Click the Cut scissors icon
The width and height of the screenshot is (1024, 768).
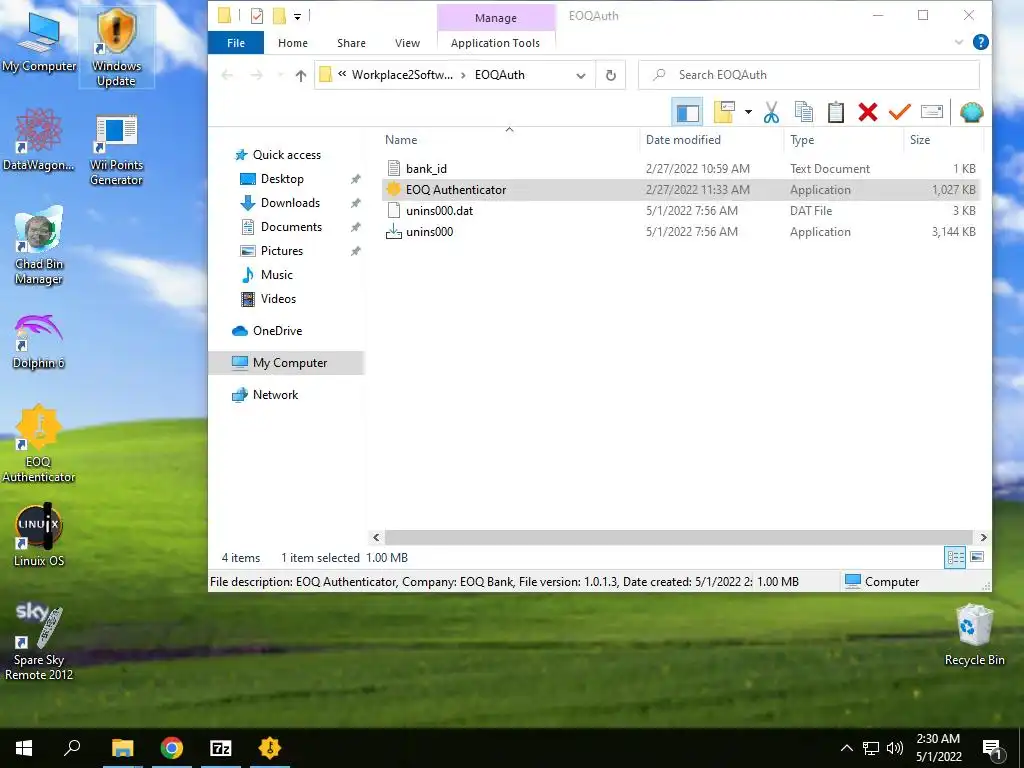(771, 112)
